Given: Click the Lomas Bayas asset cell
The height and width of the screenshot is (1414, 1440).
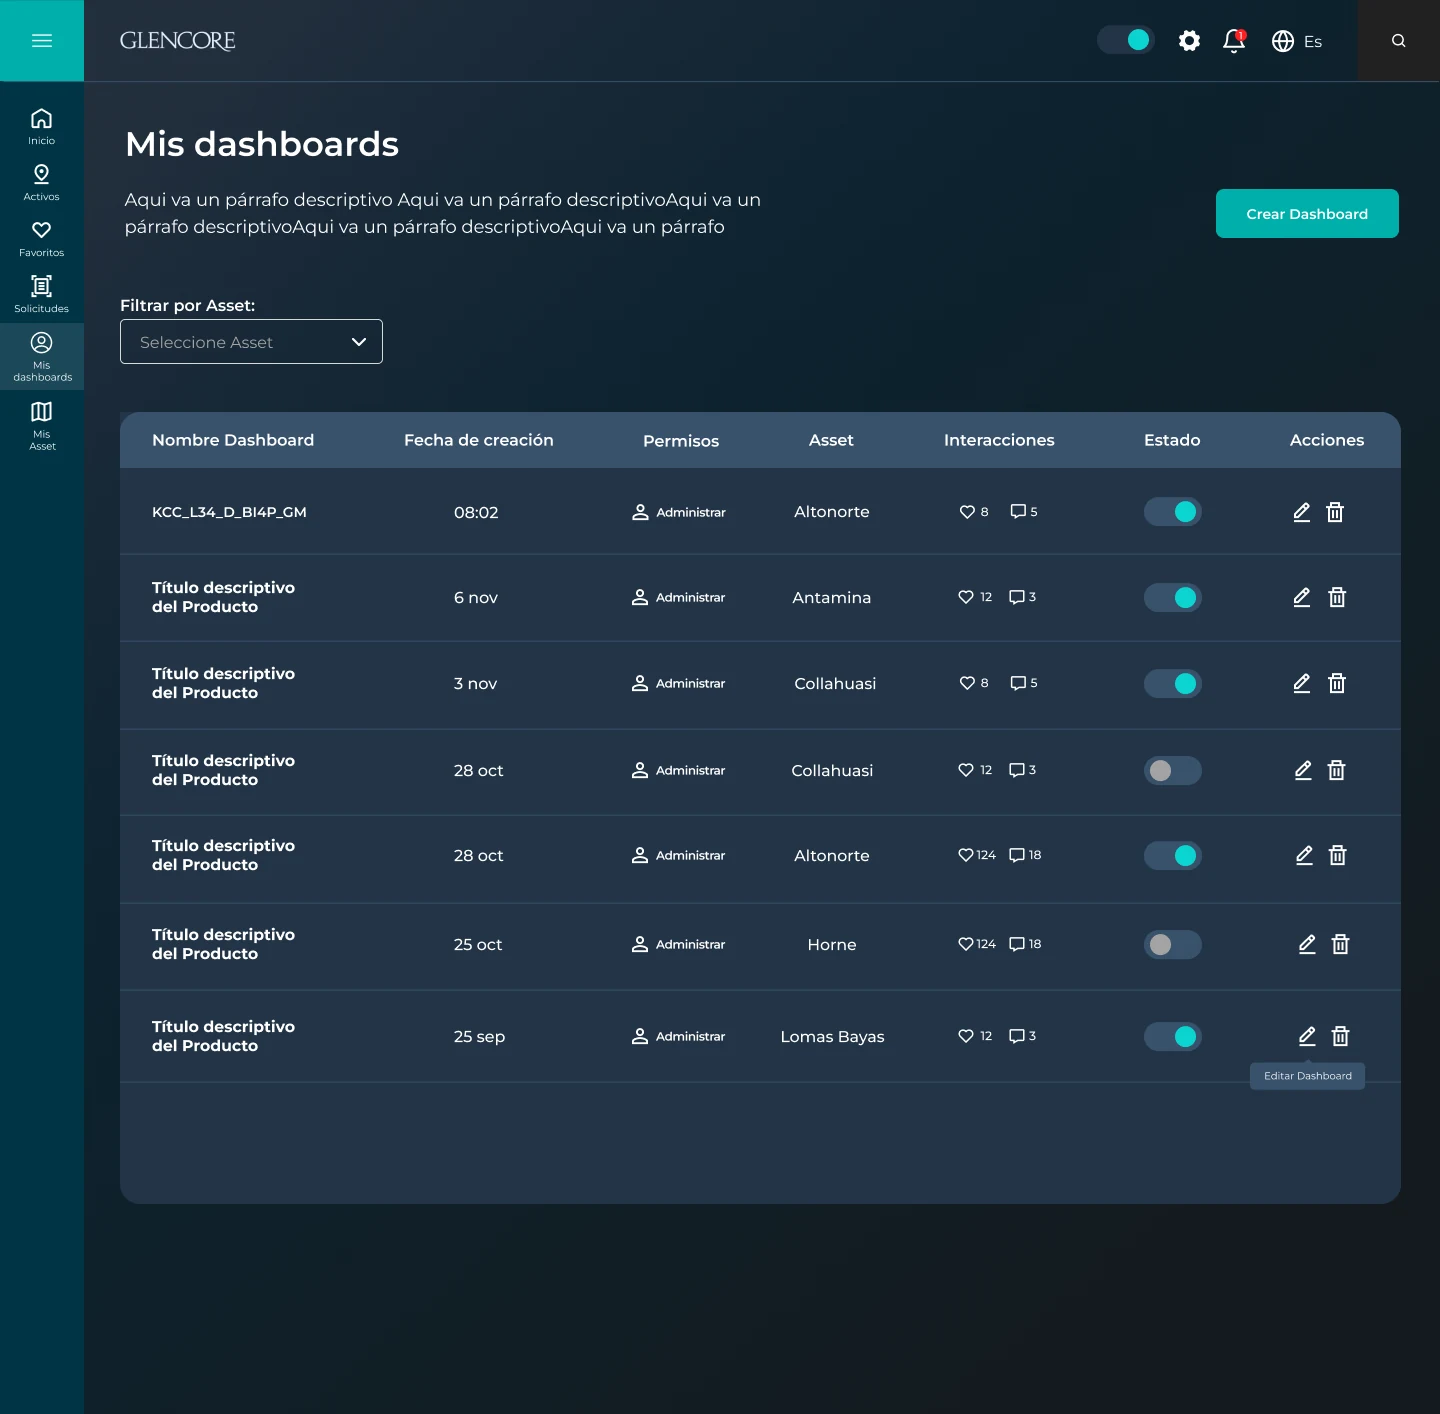Looking at the screenshot, I should point(832,1036).
